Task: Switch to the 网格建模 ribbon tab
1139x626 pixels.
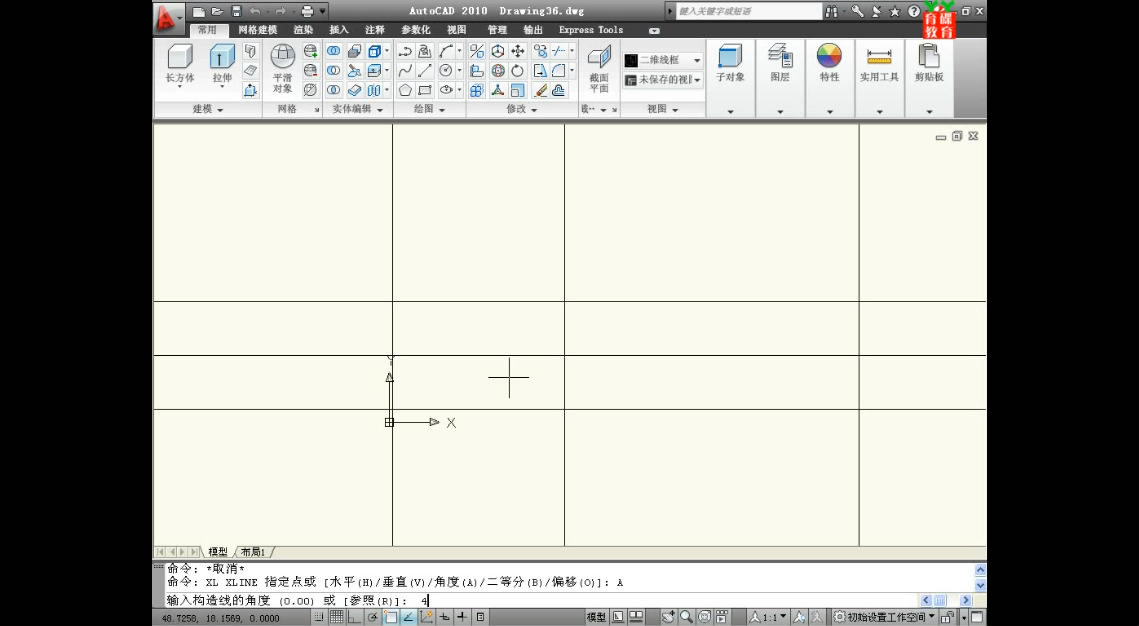Action: [258, 30]
